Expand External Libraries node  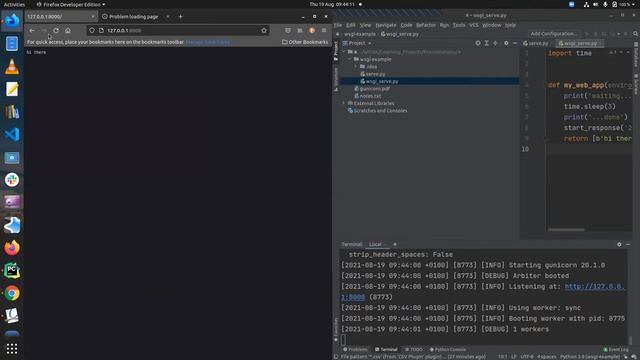[x=344, y=104]
